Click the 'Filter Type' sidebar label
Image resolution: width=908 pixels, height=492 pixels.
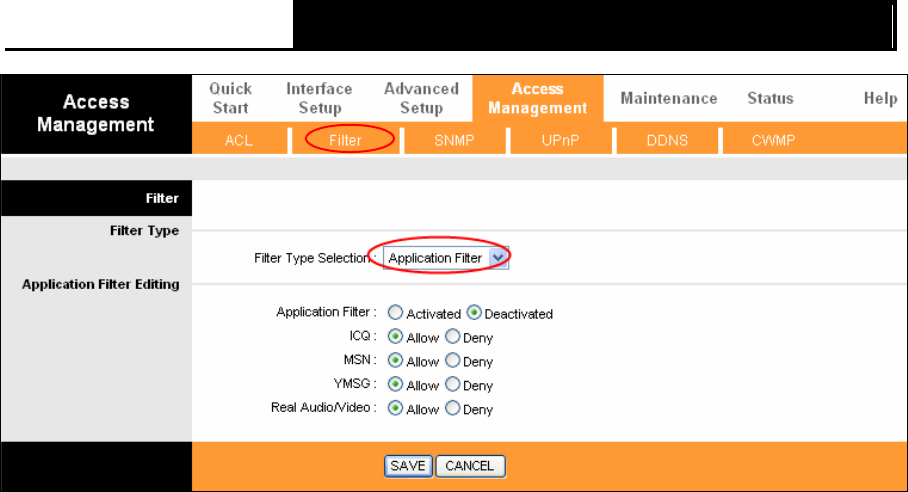pos(144,231)
